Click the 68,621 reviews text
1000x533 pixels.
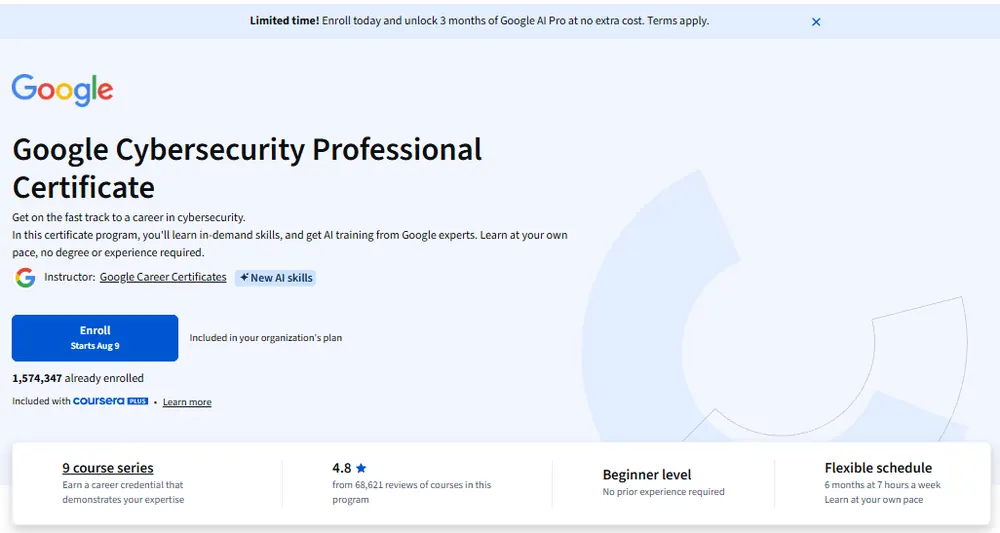[x=411, y=492]
